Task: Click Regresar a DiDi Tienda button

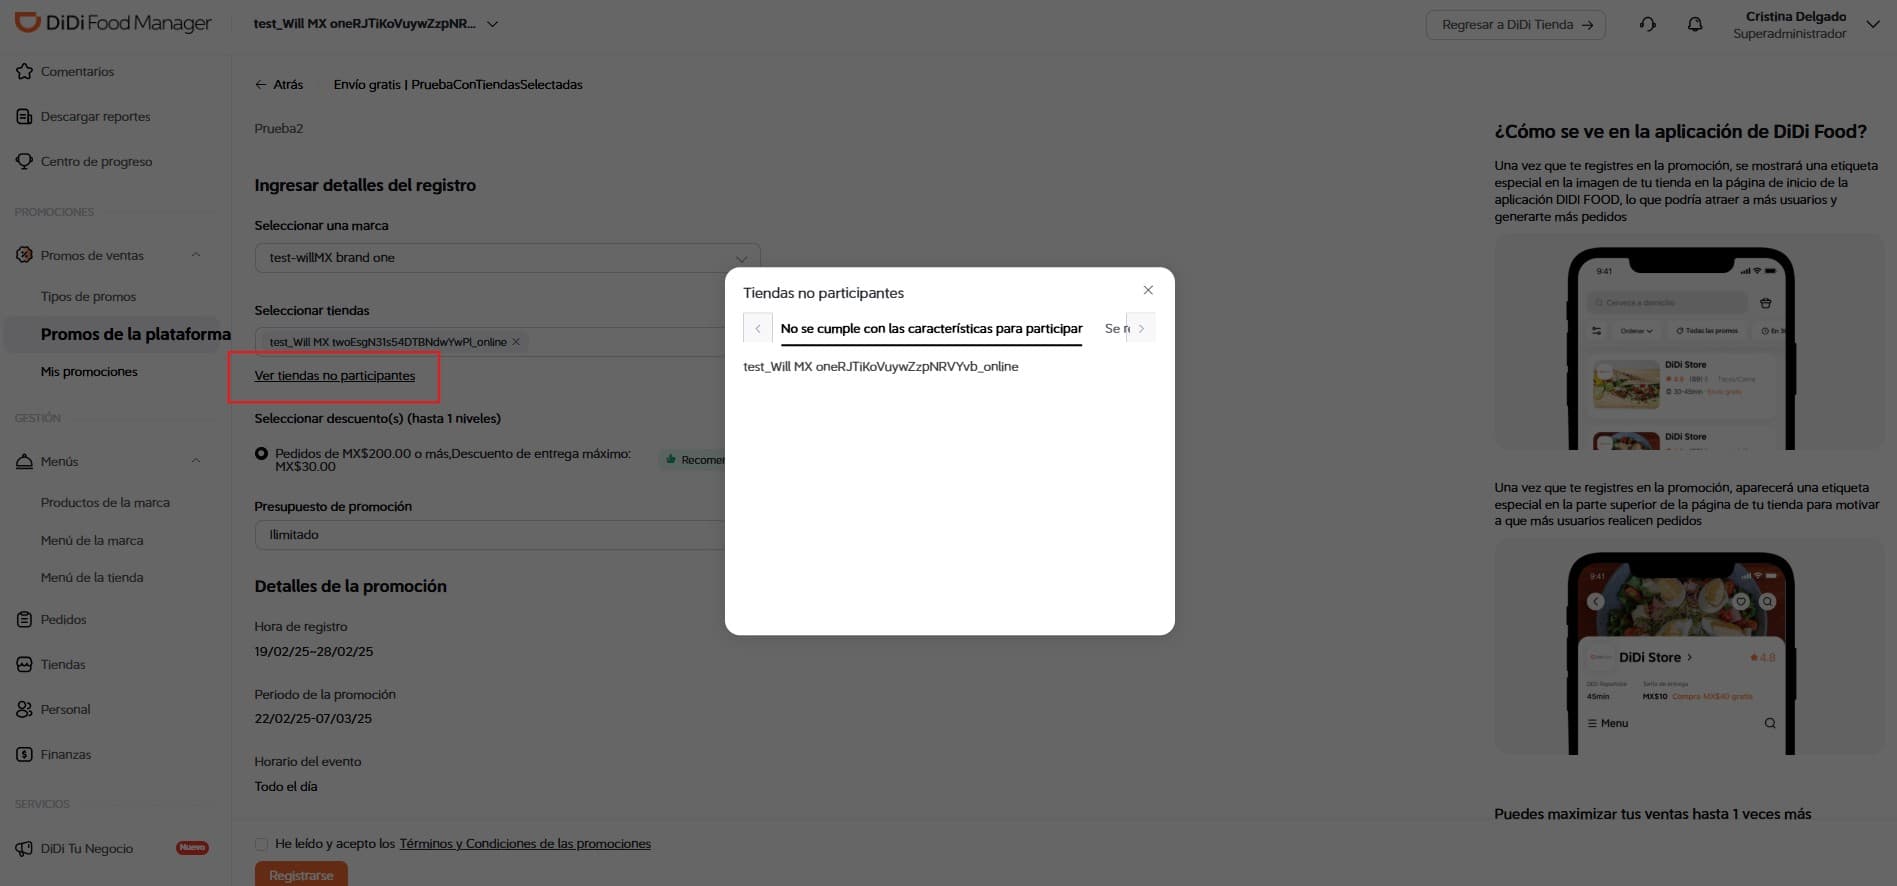Action: (x=1515, y=25)
